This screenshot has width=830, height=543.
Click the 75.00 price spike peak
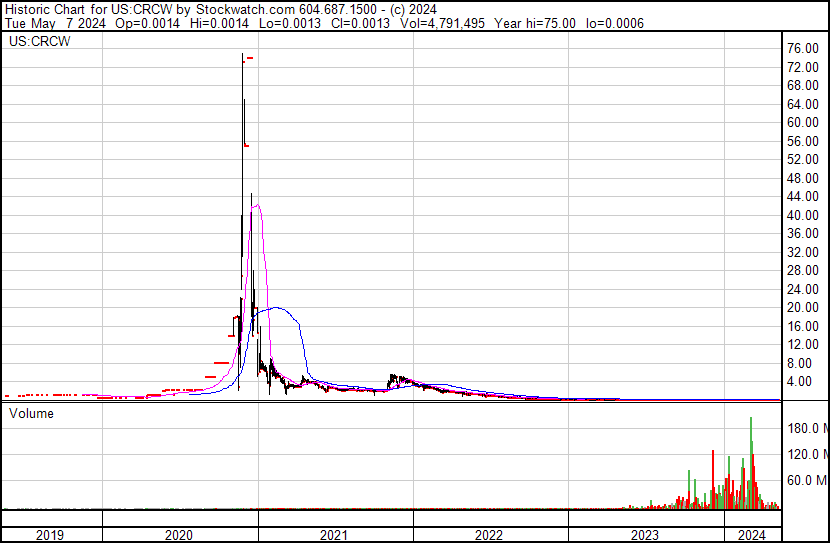242,54
